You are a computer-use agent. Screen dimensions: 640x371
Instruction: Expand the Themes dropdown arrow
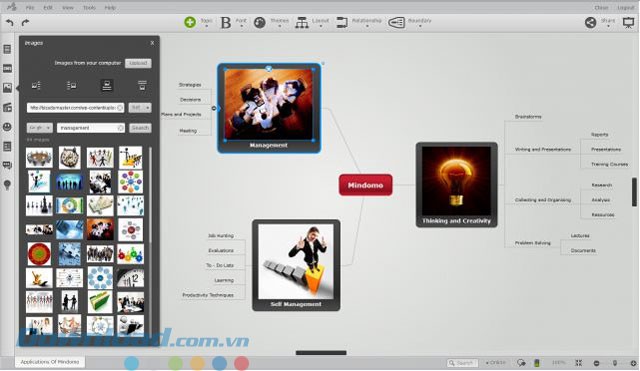tap(280, 27)
